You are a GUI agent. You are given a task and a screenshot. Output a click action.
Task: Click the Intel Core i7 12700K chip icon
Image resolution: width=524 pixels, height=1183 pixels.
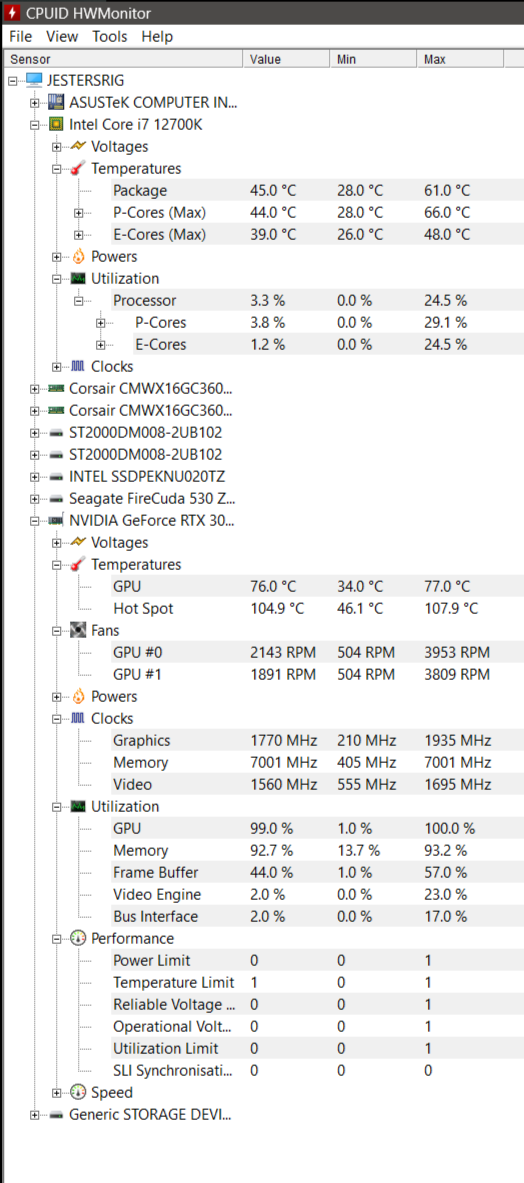56,124
